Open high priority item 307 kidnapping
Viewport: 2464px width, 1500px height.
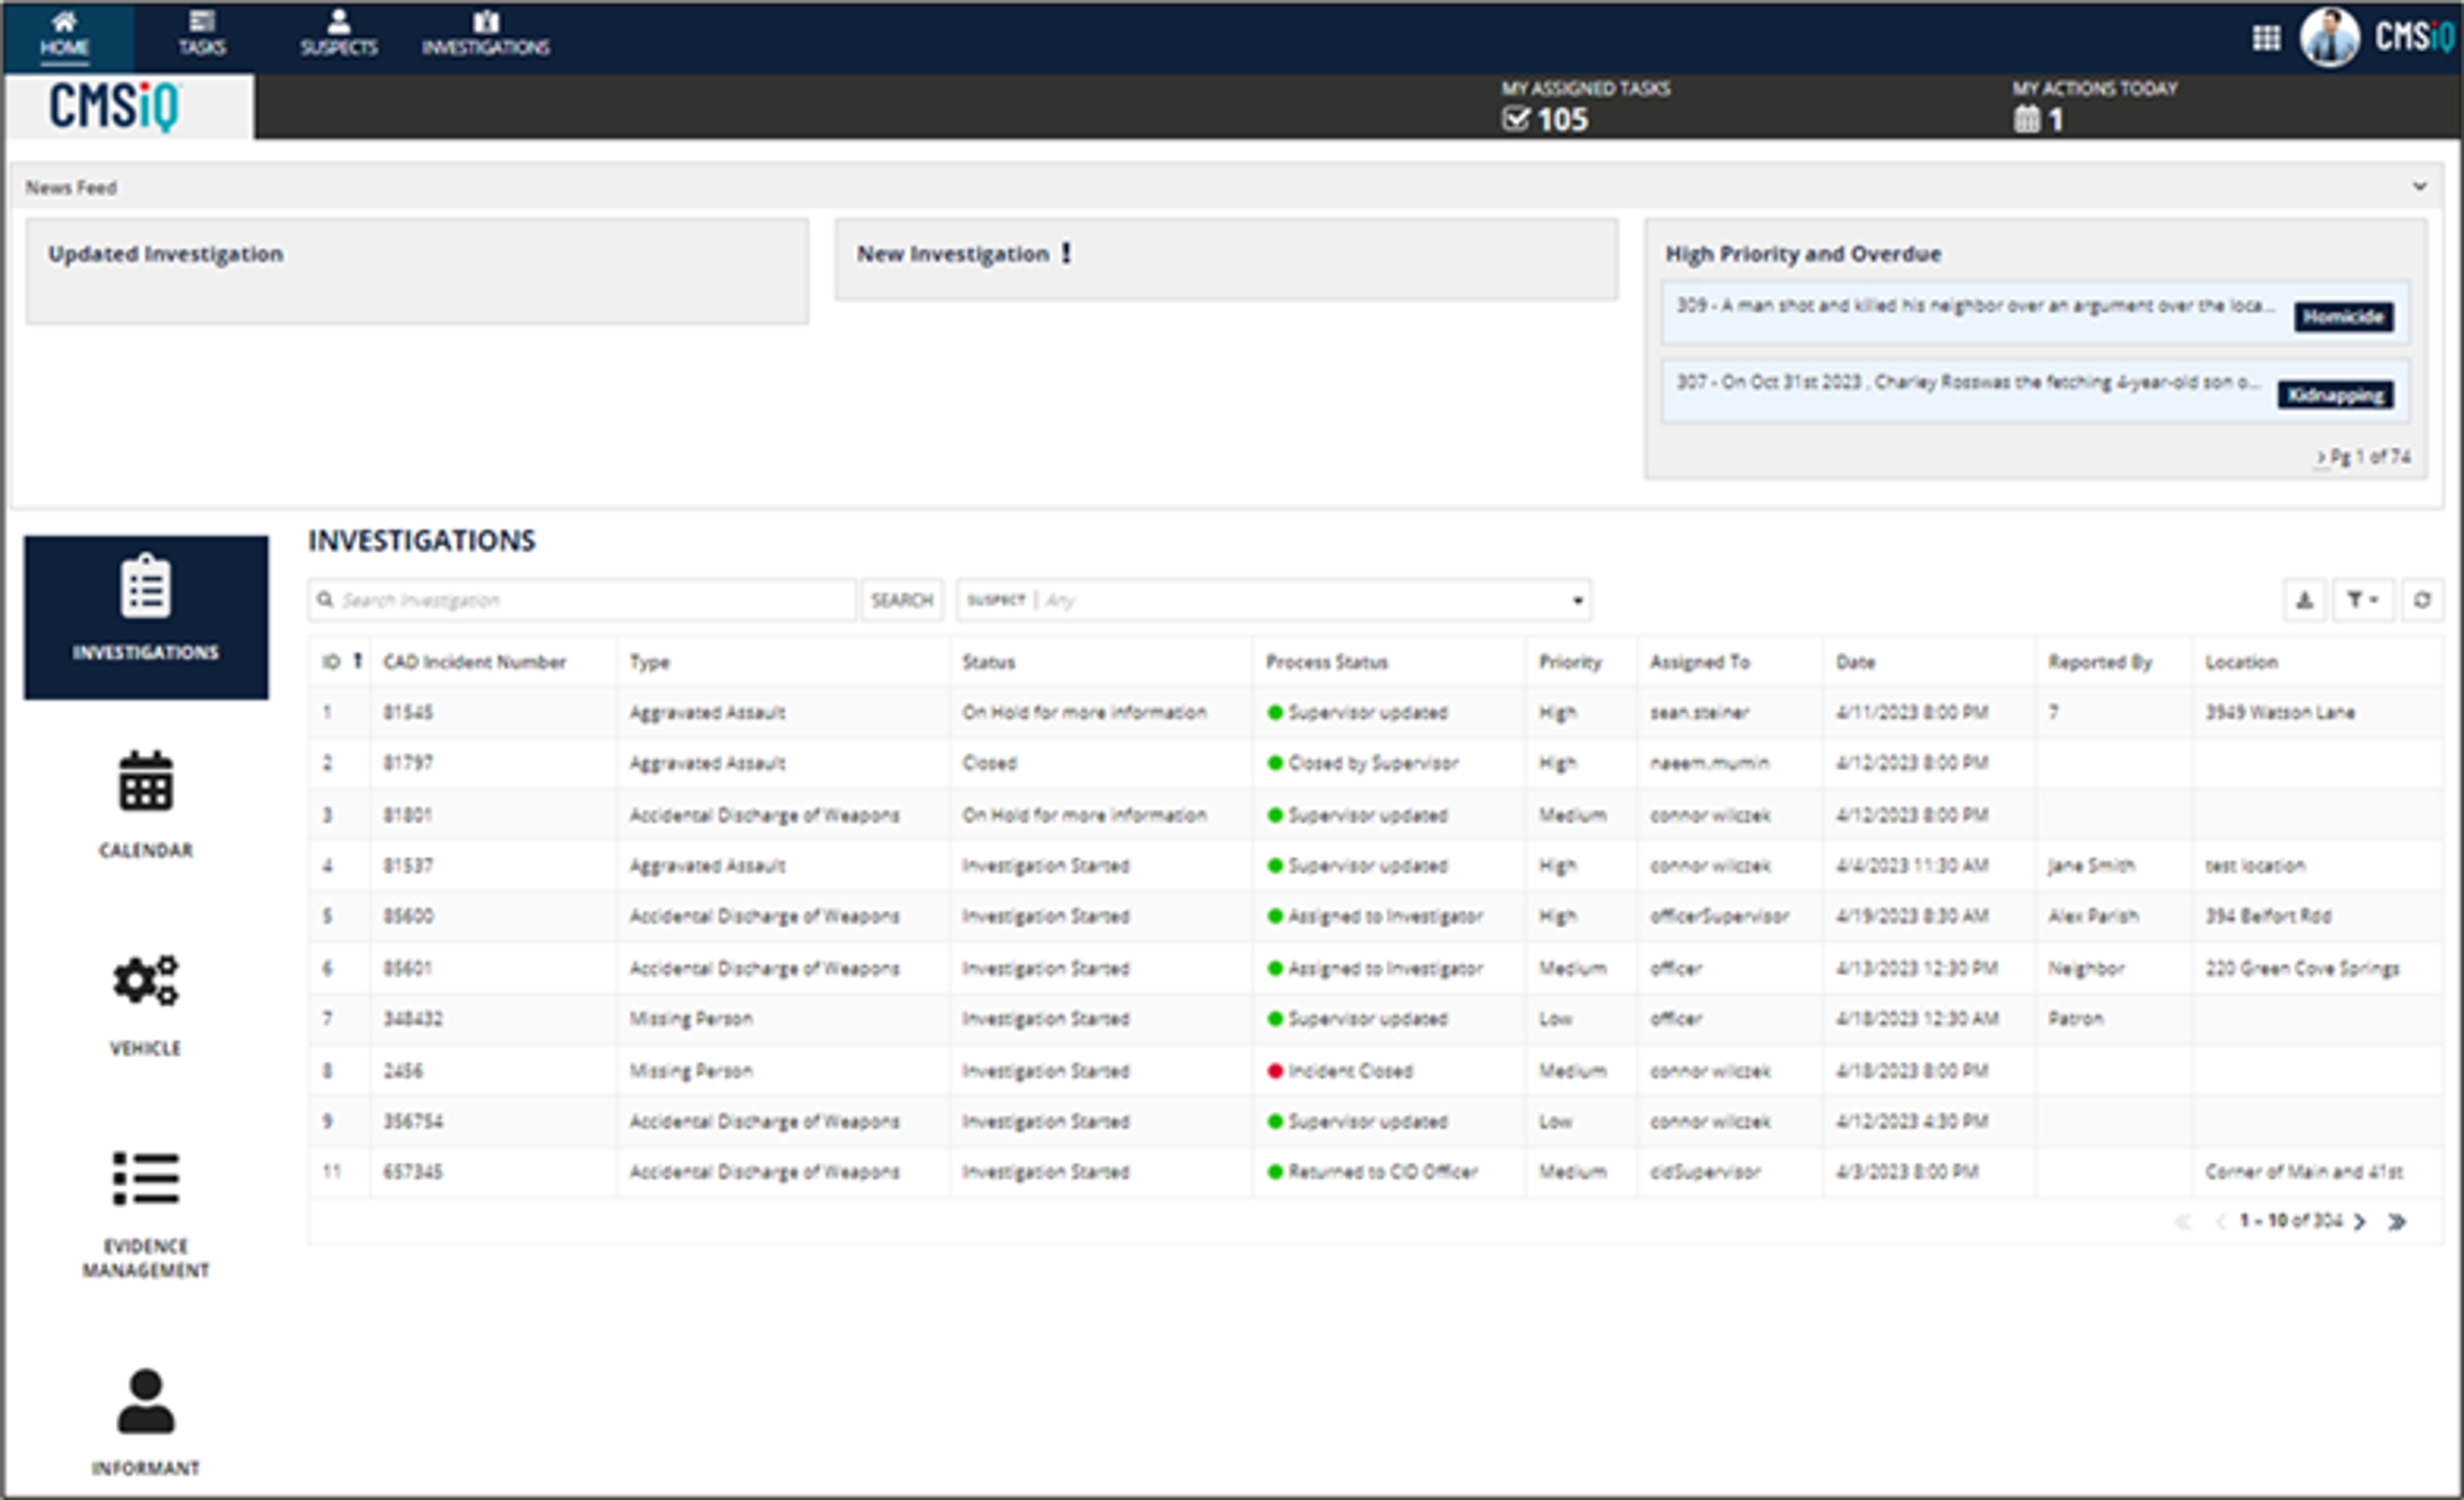pyautogui.click(x=2035, y=390)
